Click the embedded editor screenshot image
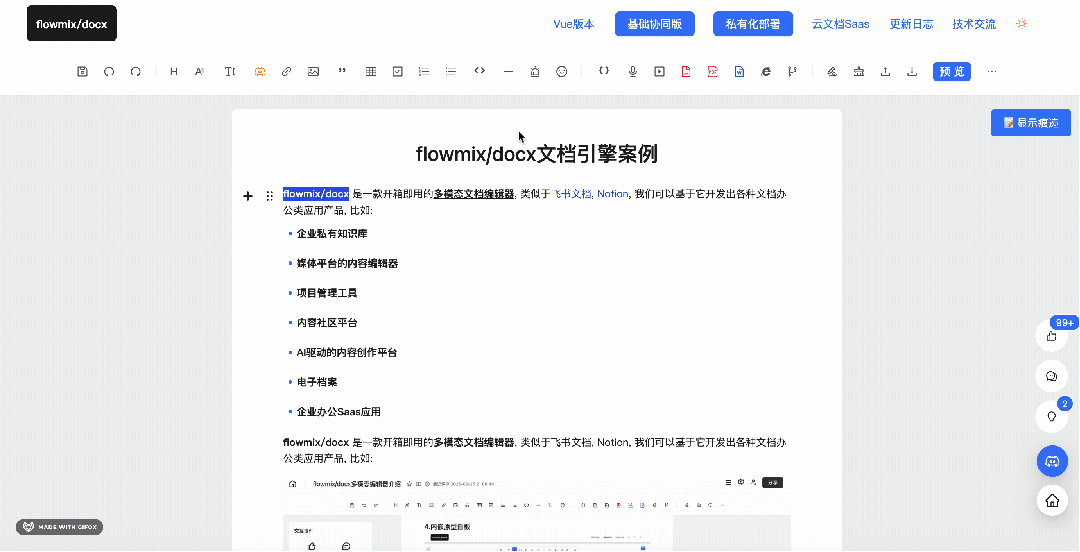 coord(537,512)
